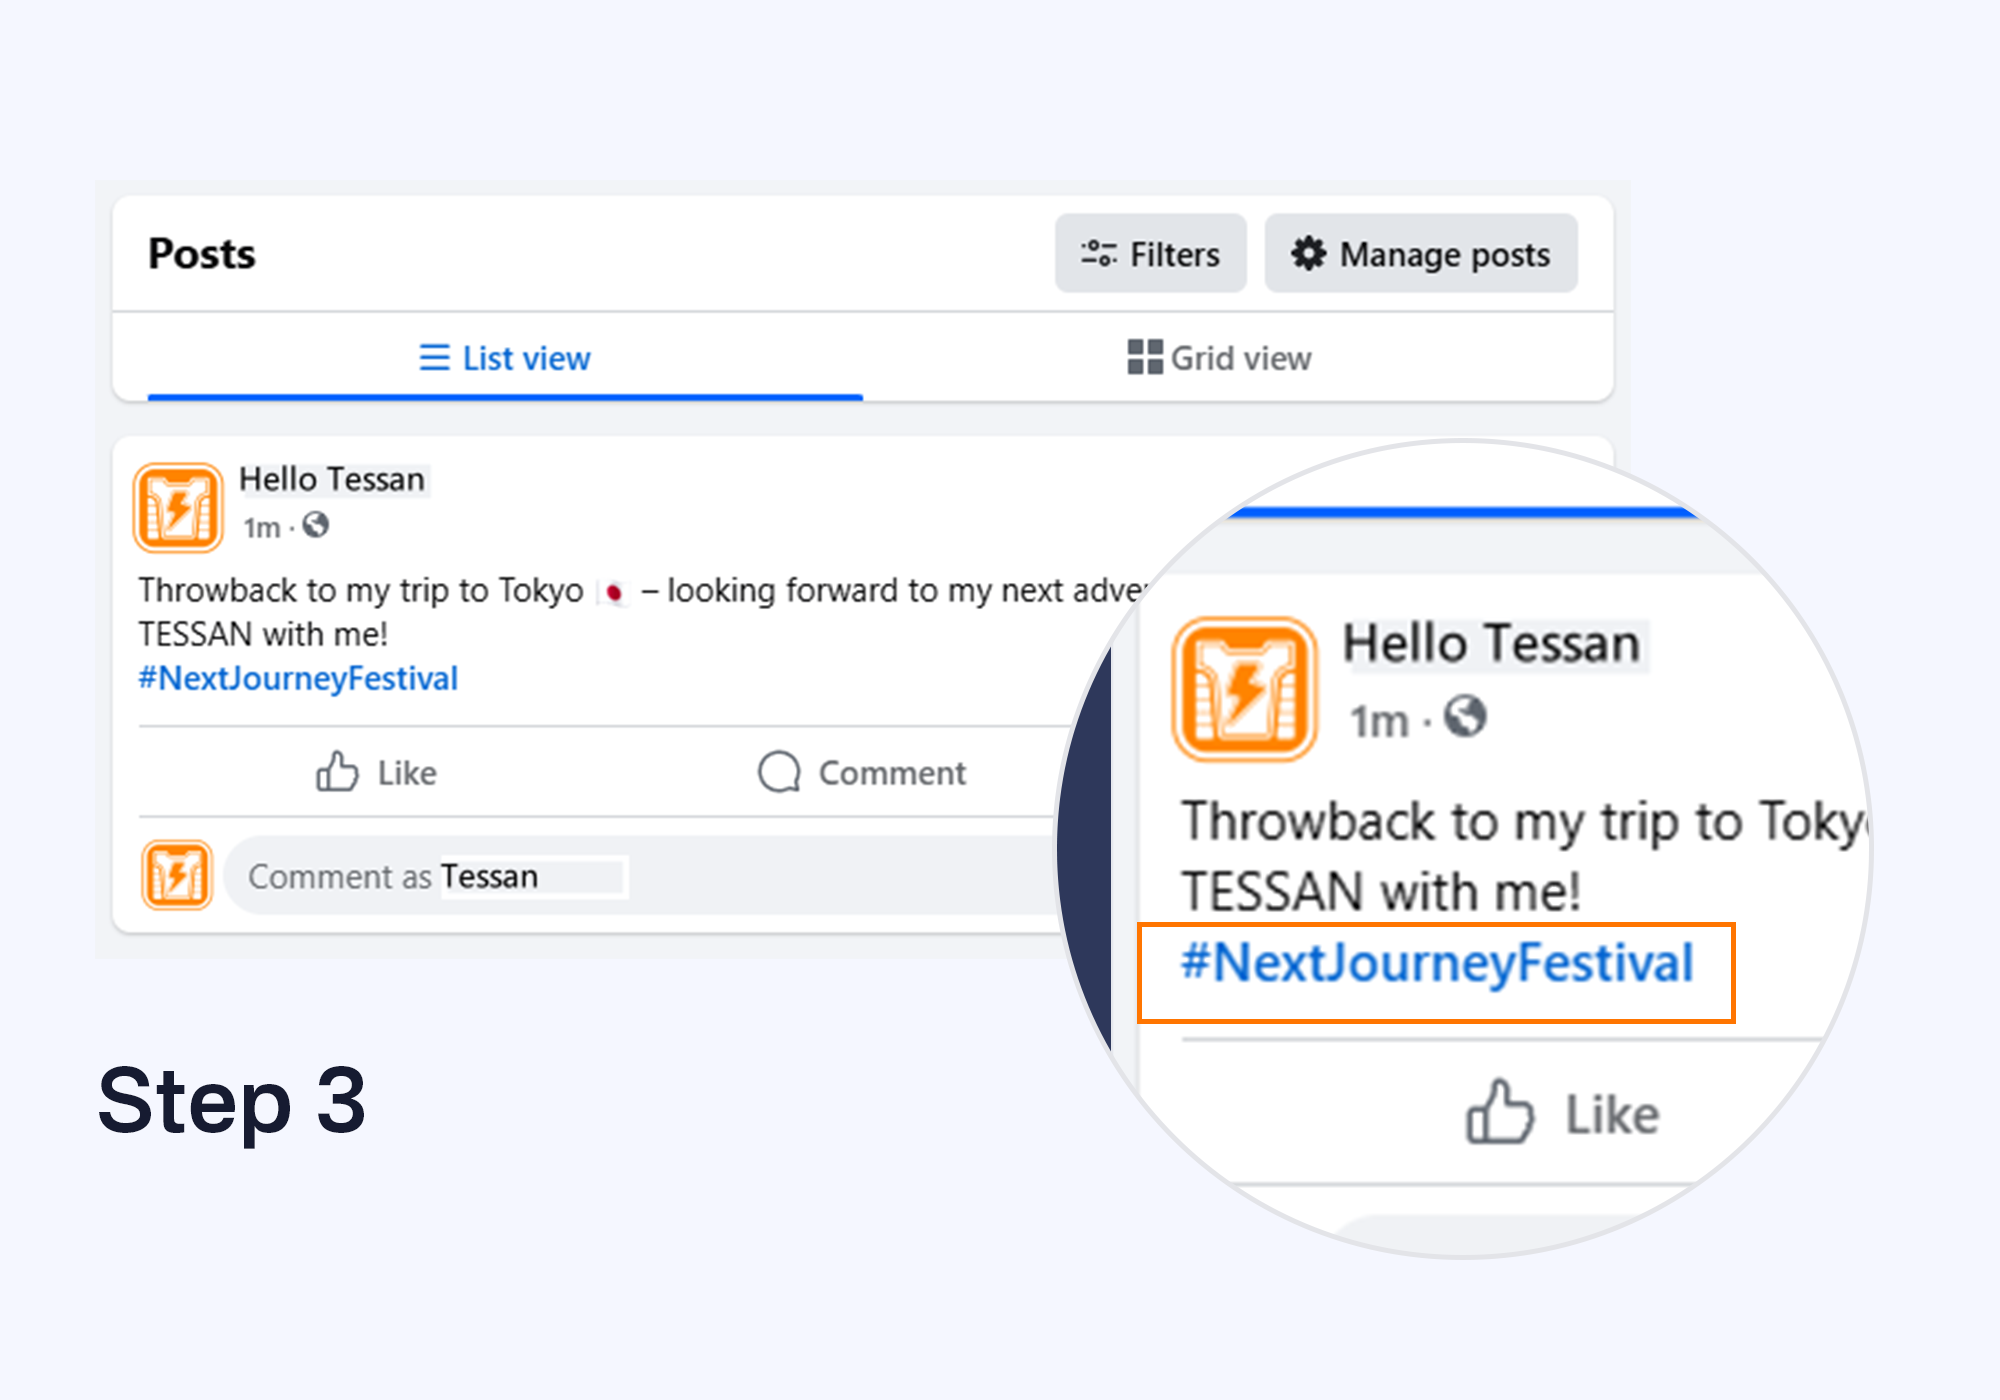Open the Filters button

point(1150,254)
